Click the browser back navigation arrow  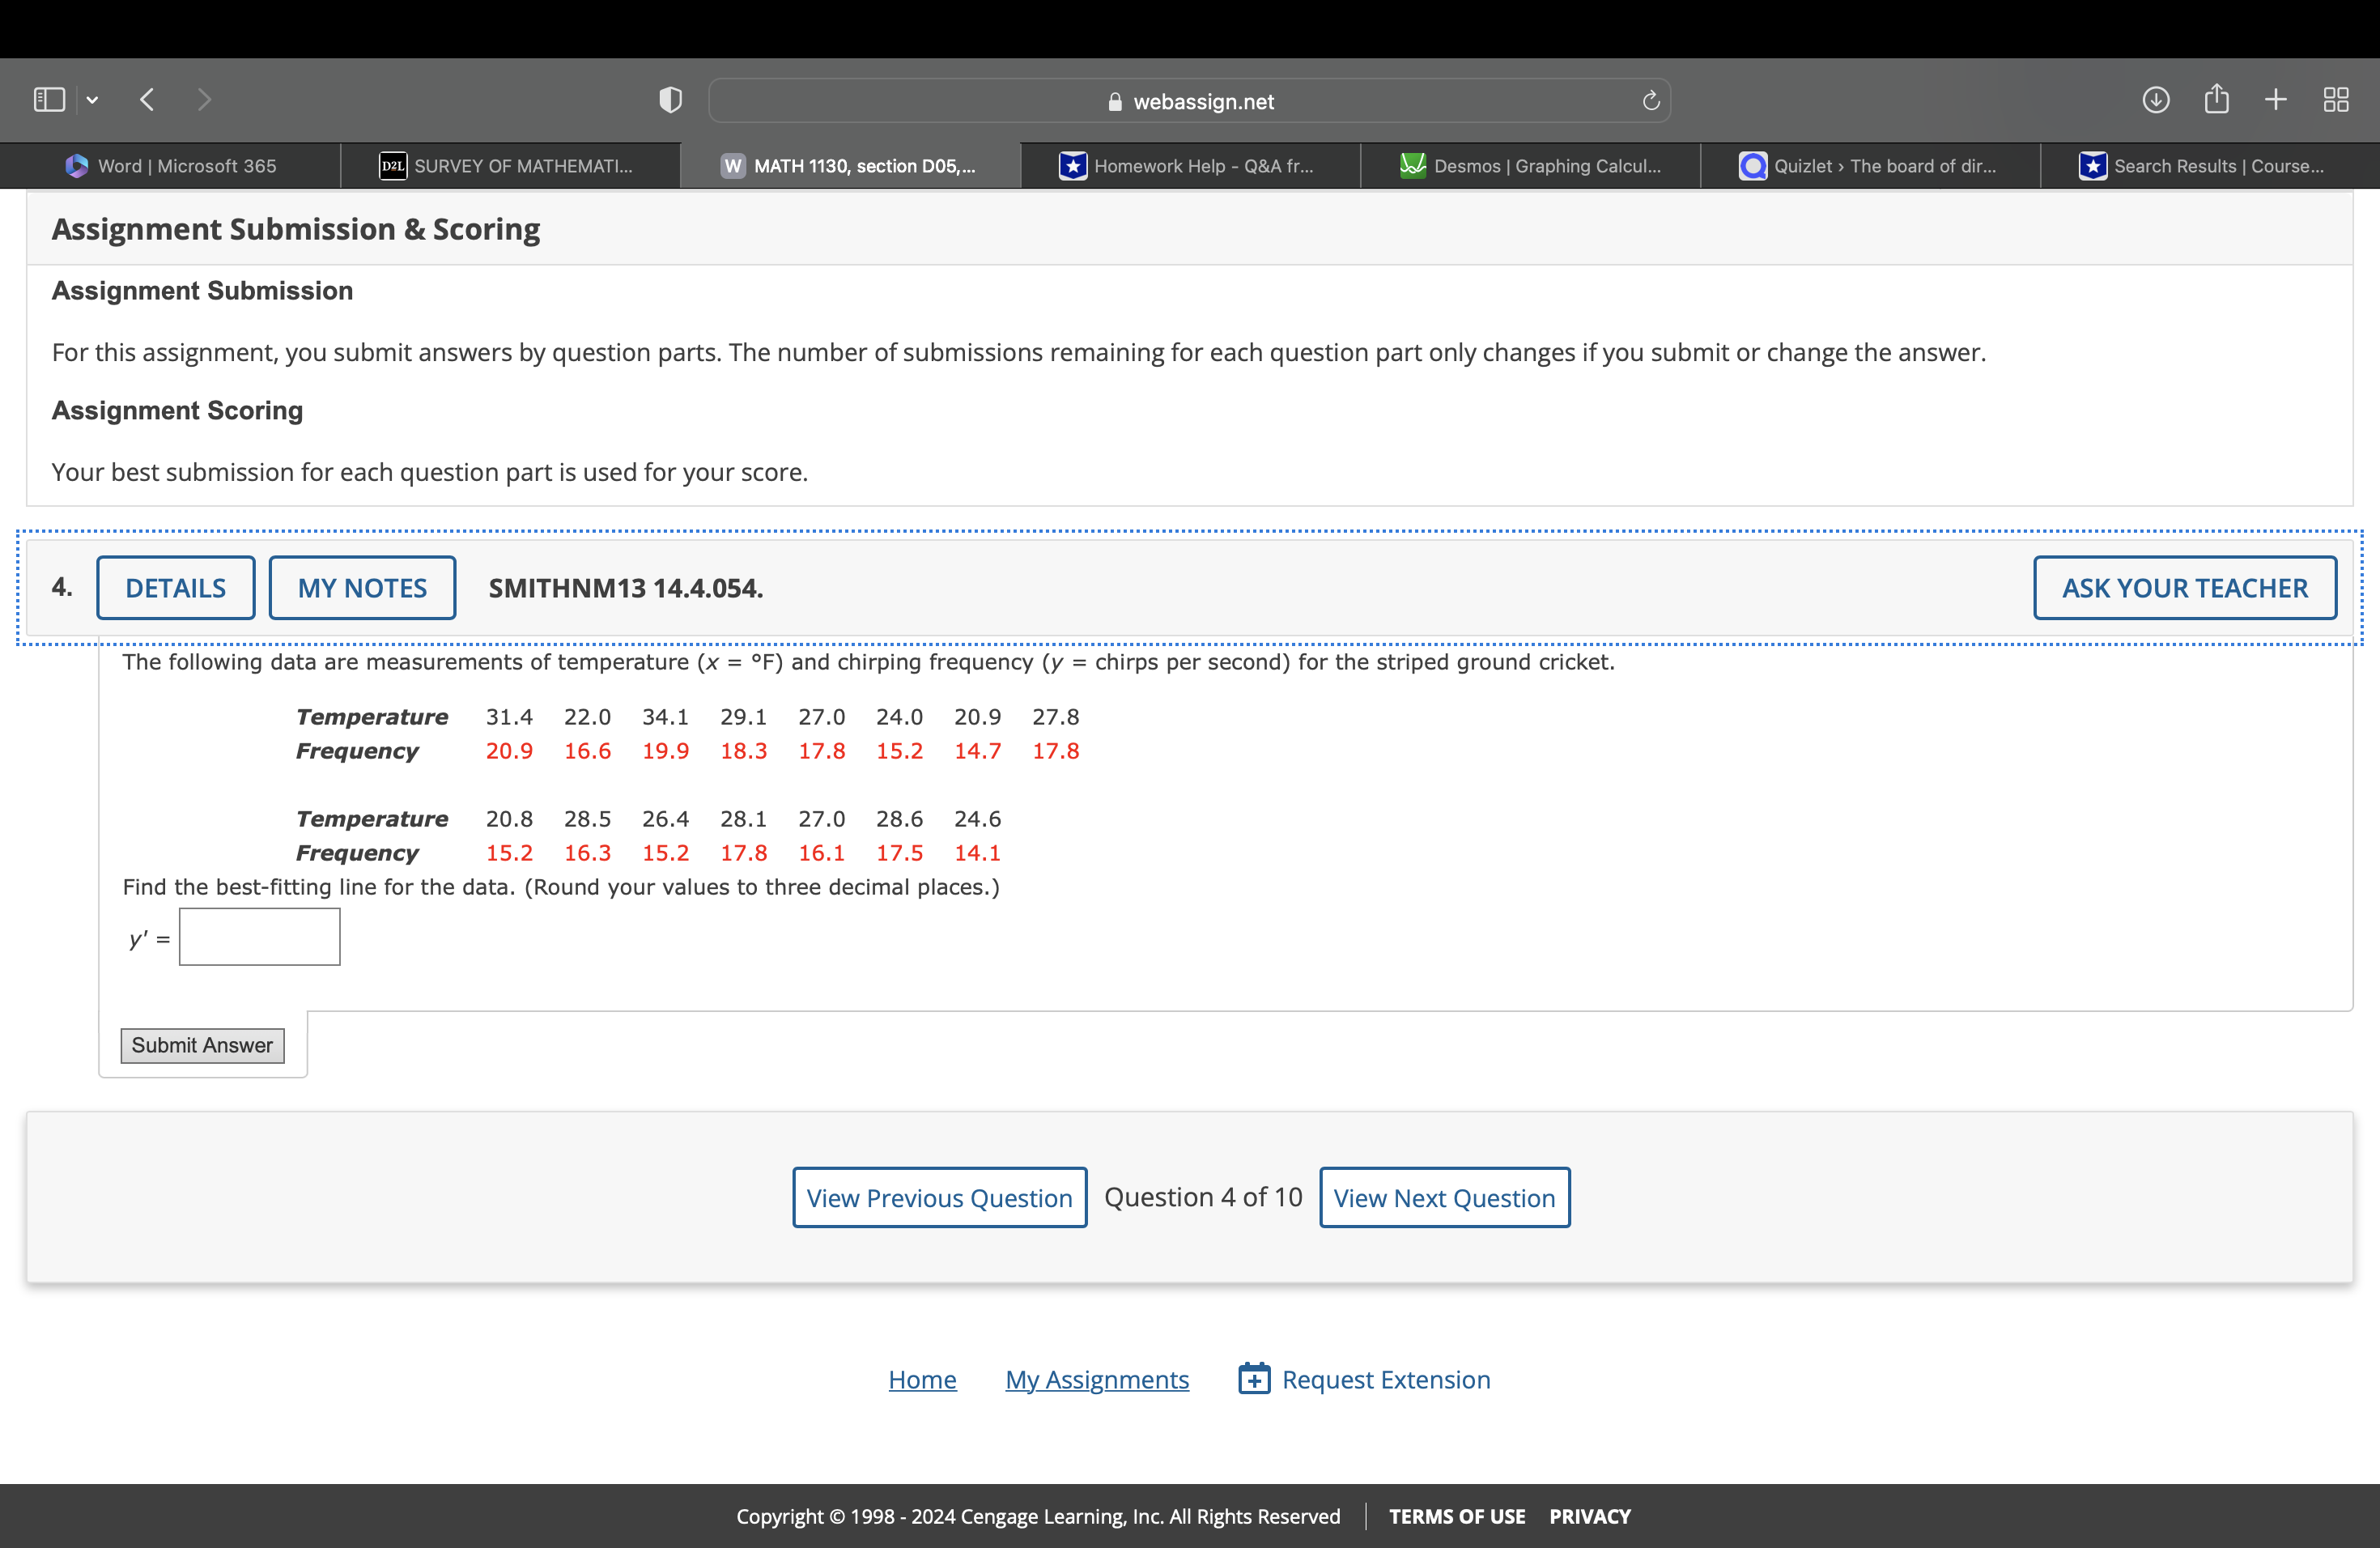point(147,99)
